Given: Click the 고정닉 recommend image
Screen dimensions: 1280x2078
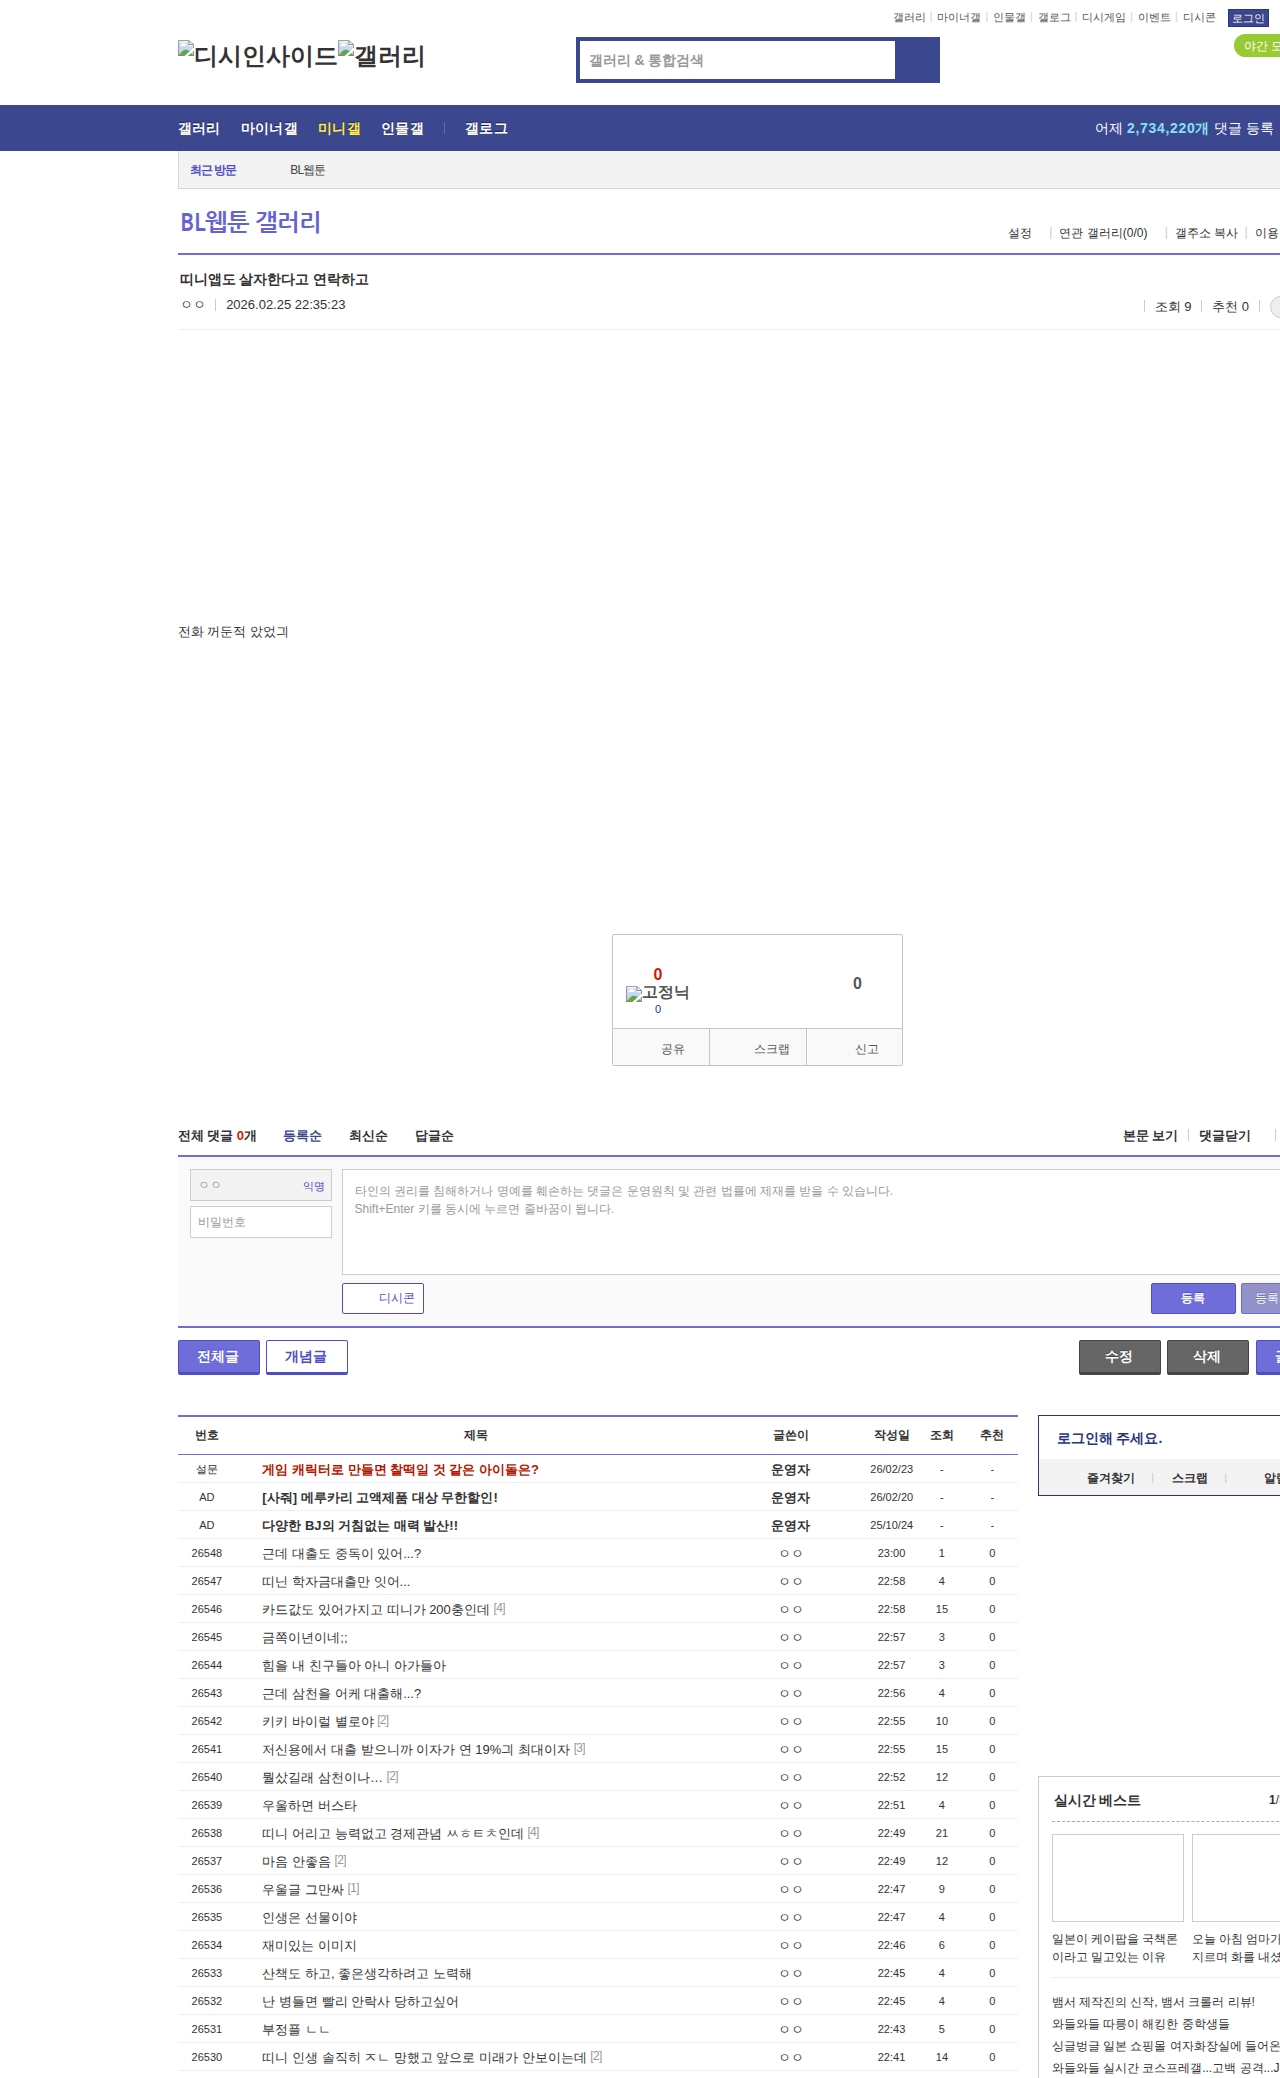Looking at the screenshot, I should point(657,992).
